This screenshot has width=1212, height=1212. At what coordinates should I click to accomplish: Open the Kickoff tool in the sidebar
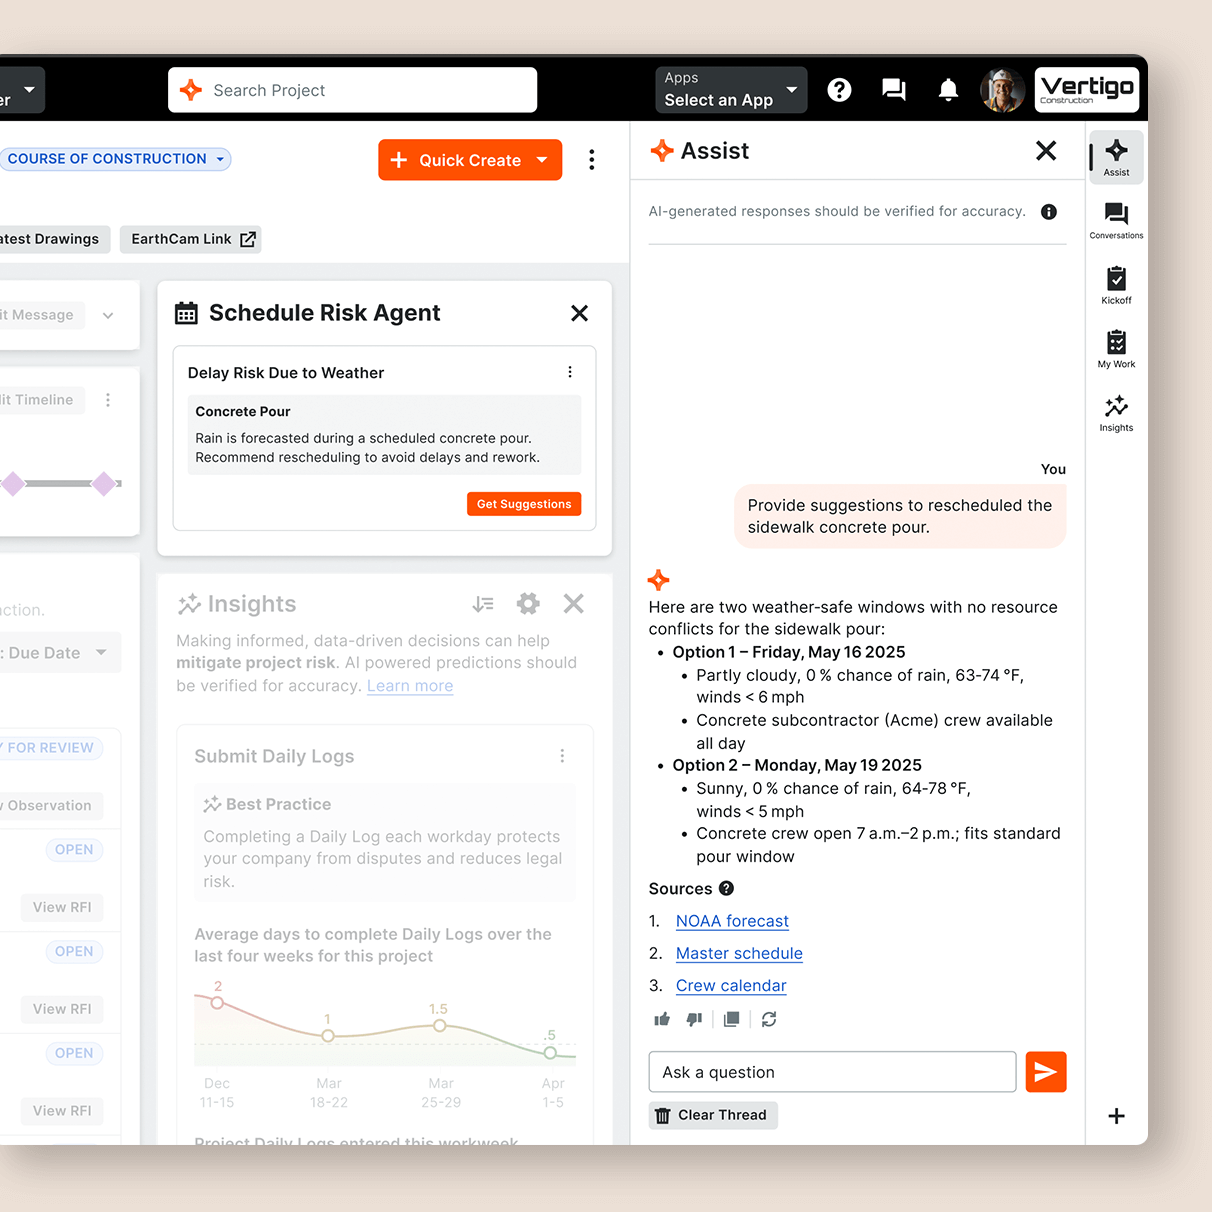click(x=1115, y=283)
